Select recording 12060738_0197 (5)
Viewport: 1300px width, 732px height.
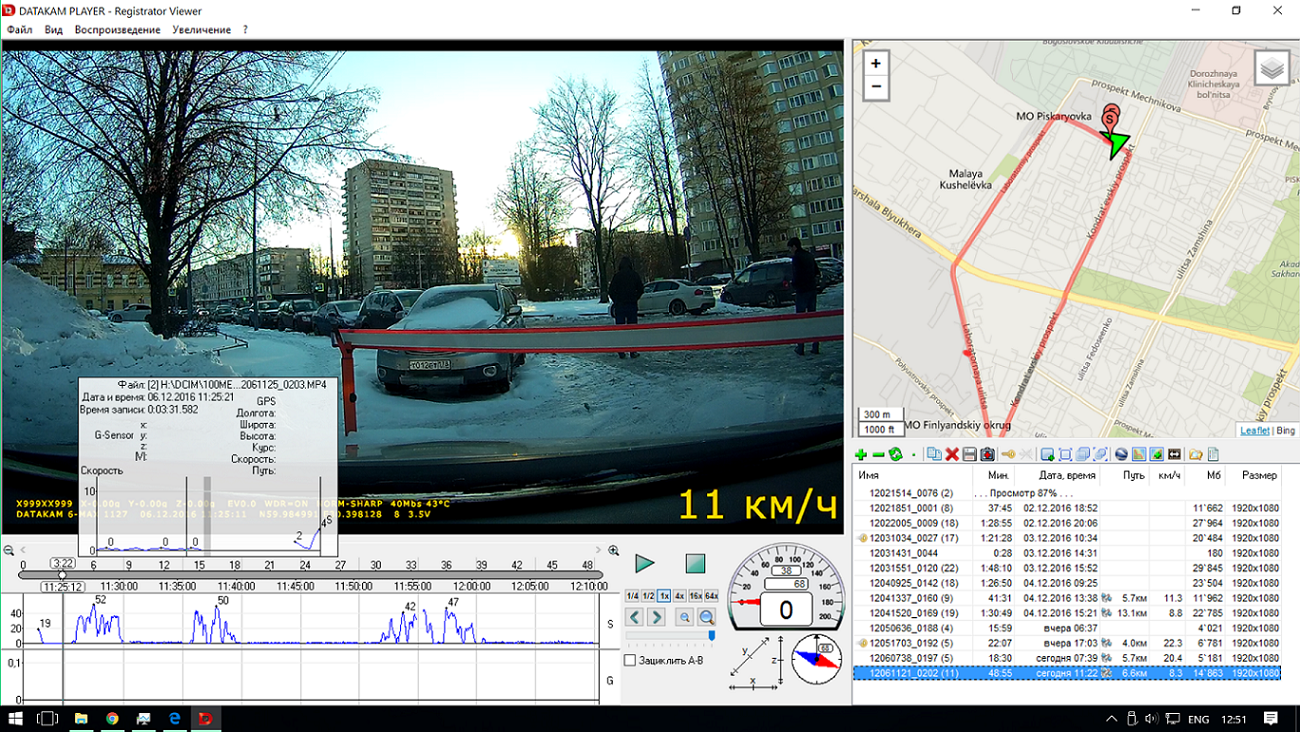click(1066, 658)
